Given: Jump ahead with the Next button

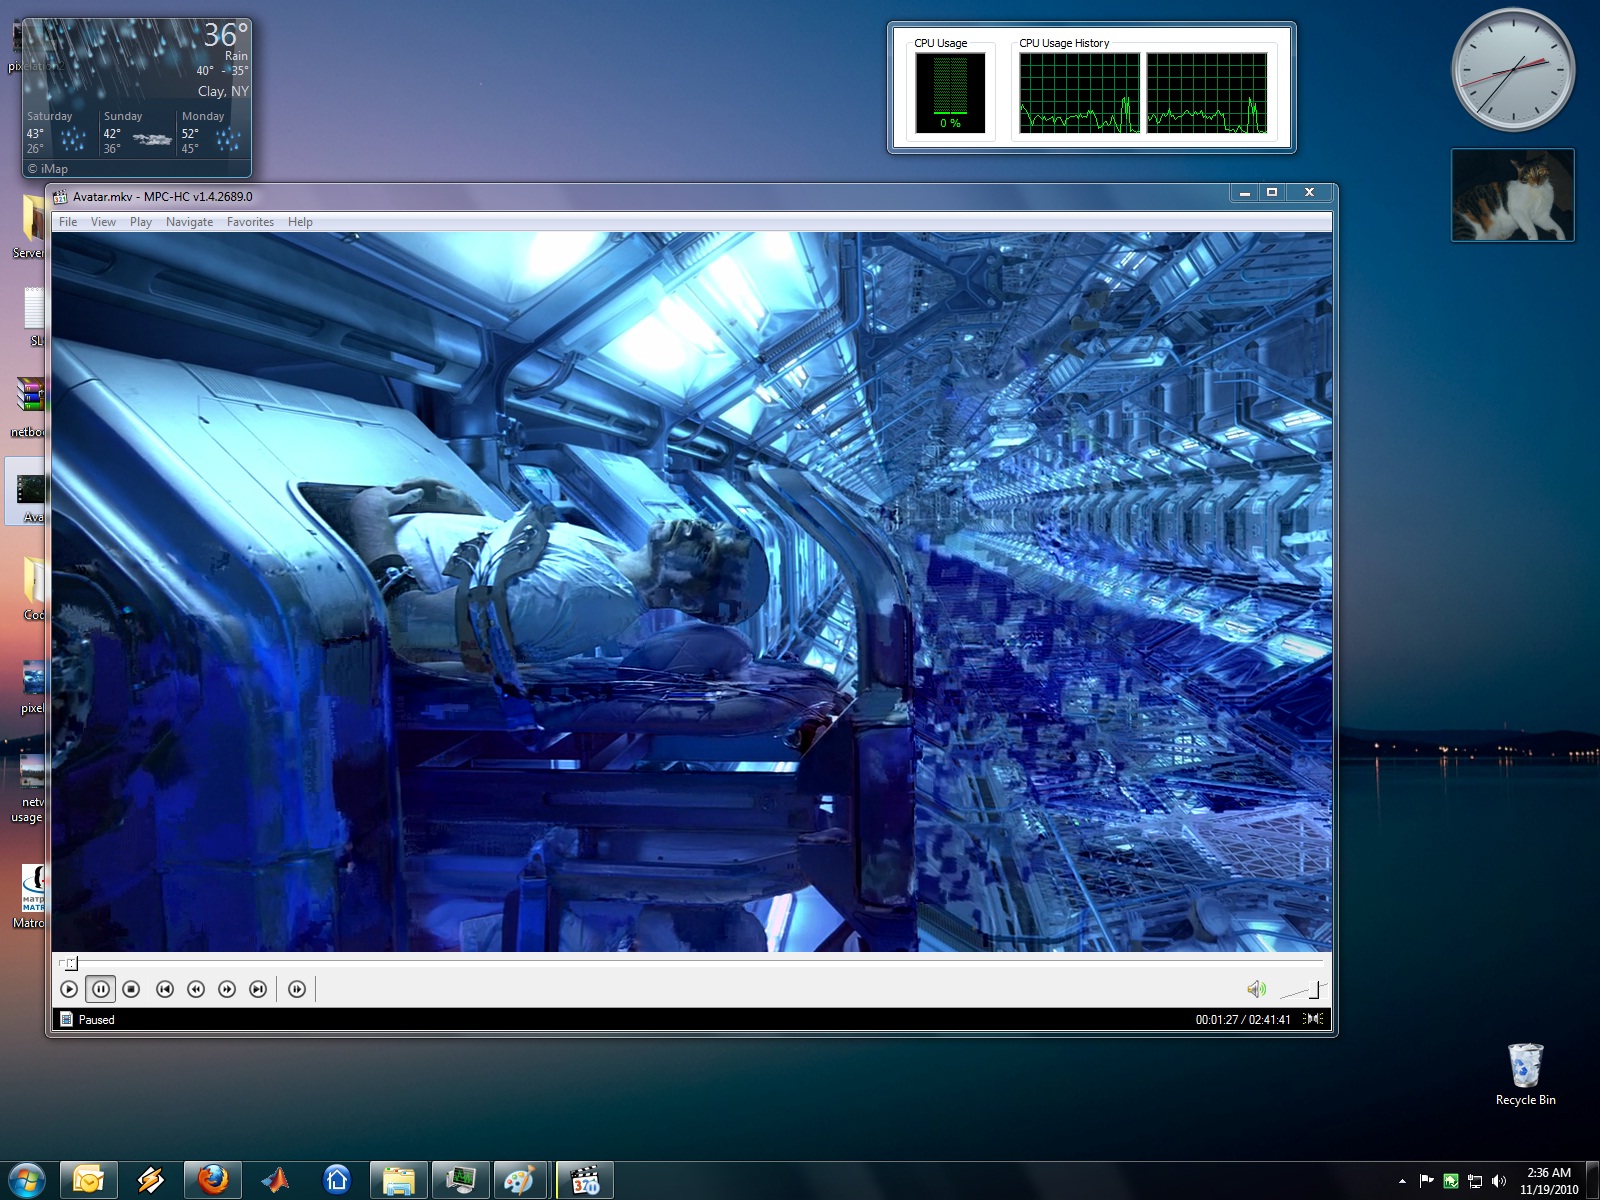Looking at the screenshot, I should [x=258, y=989].
